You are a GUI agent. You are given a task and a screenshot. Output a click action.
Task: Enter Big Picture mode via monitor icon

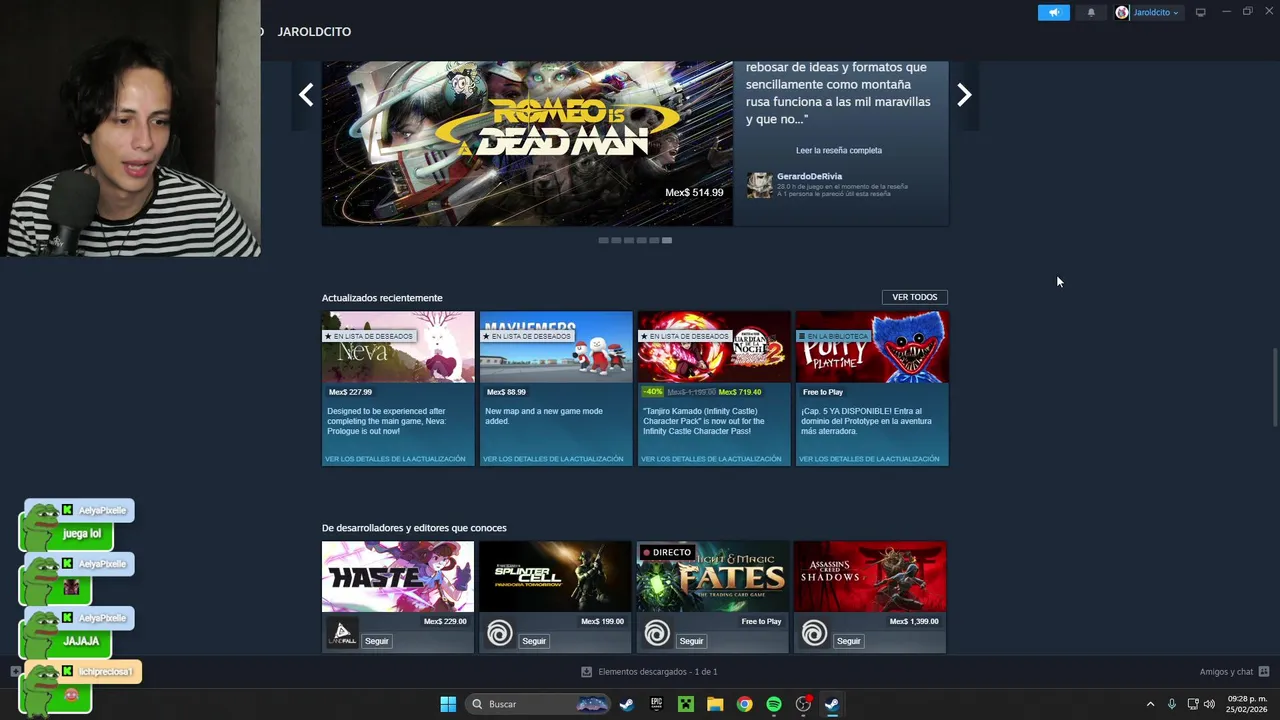[x=1200, y=12]
